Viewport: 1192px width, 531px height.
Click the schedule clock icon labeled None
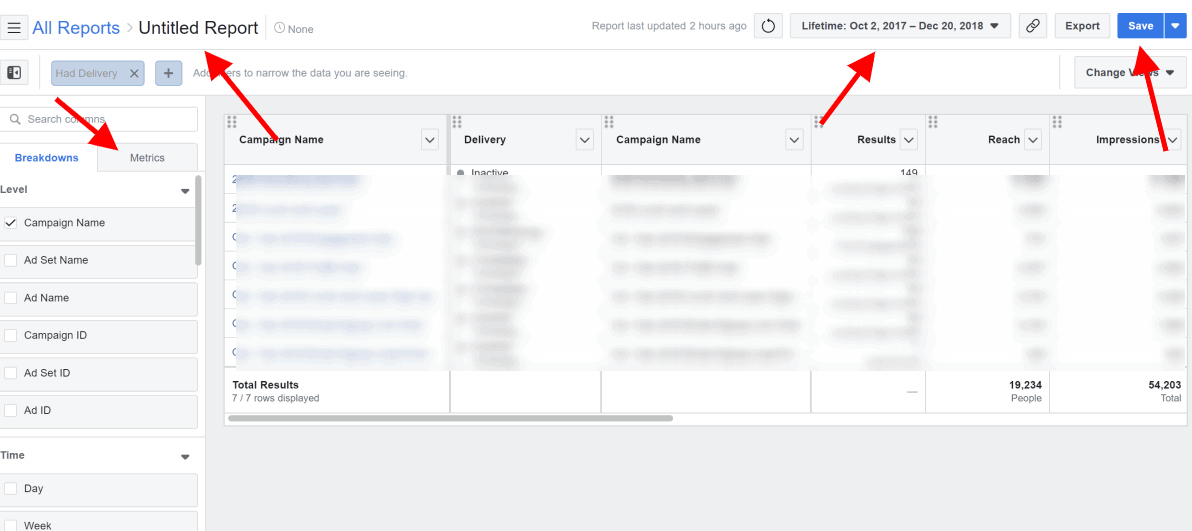279,29
